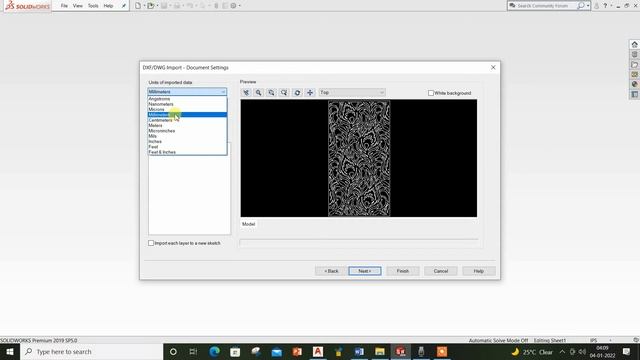
Task: Click the Finish button
Action: click(403, 271)
